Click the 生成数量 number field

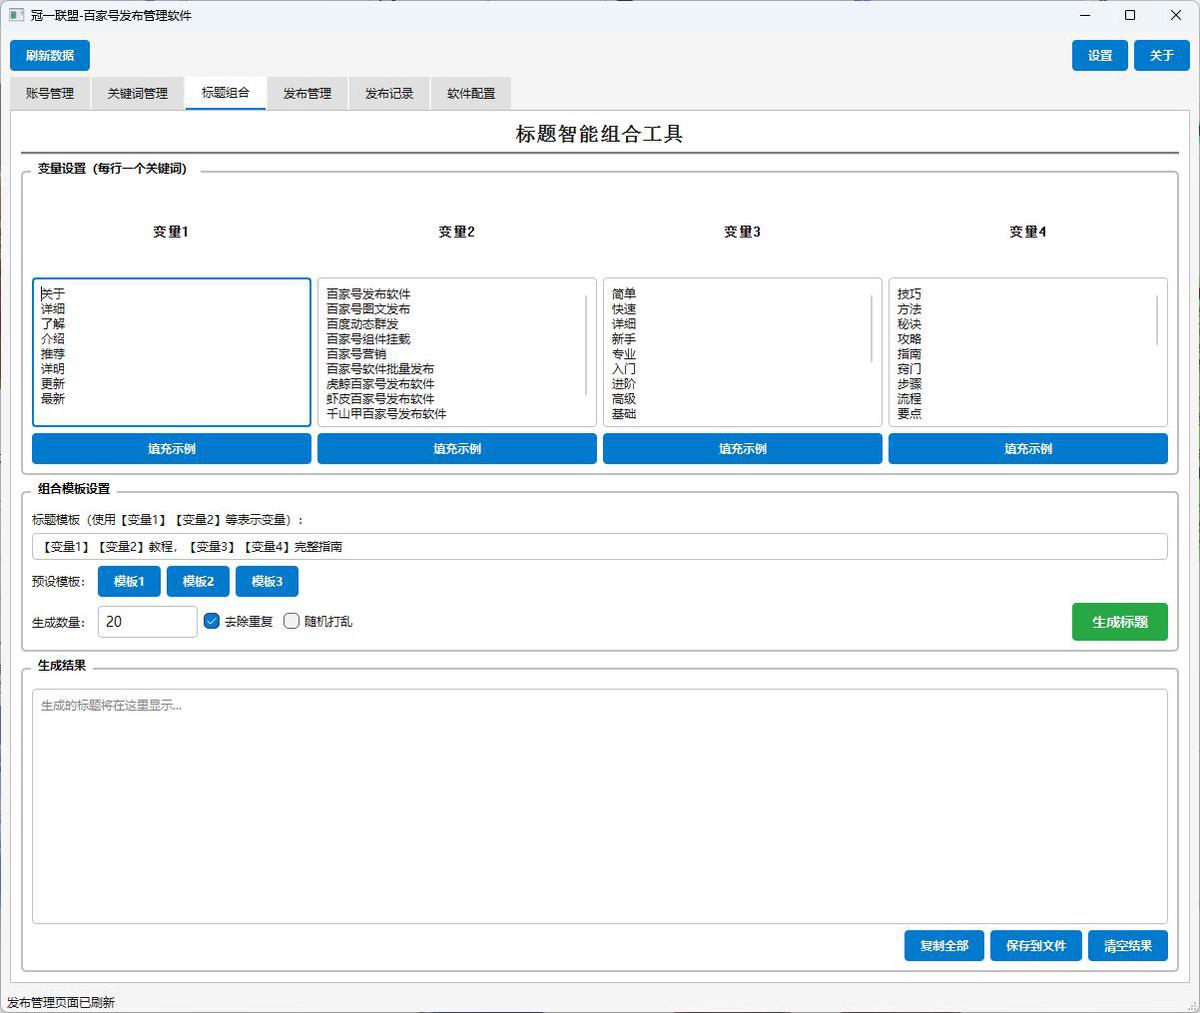pyautogui.click(x=147, y=622)
